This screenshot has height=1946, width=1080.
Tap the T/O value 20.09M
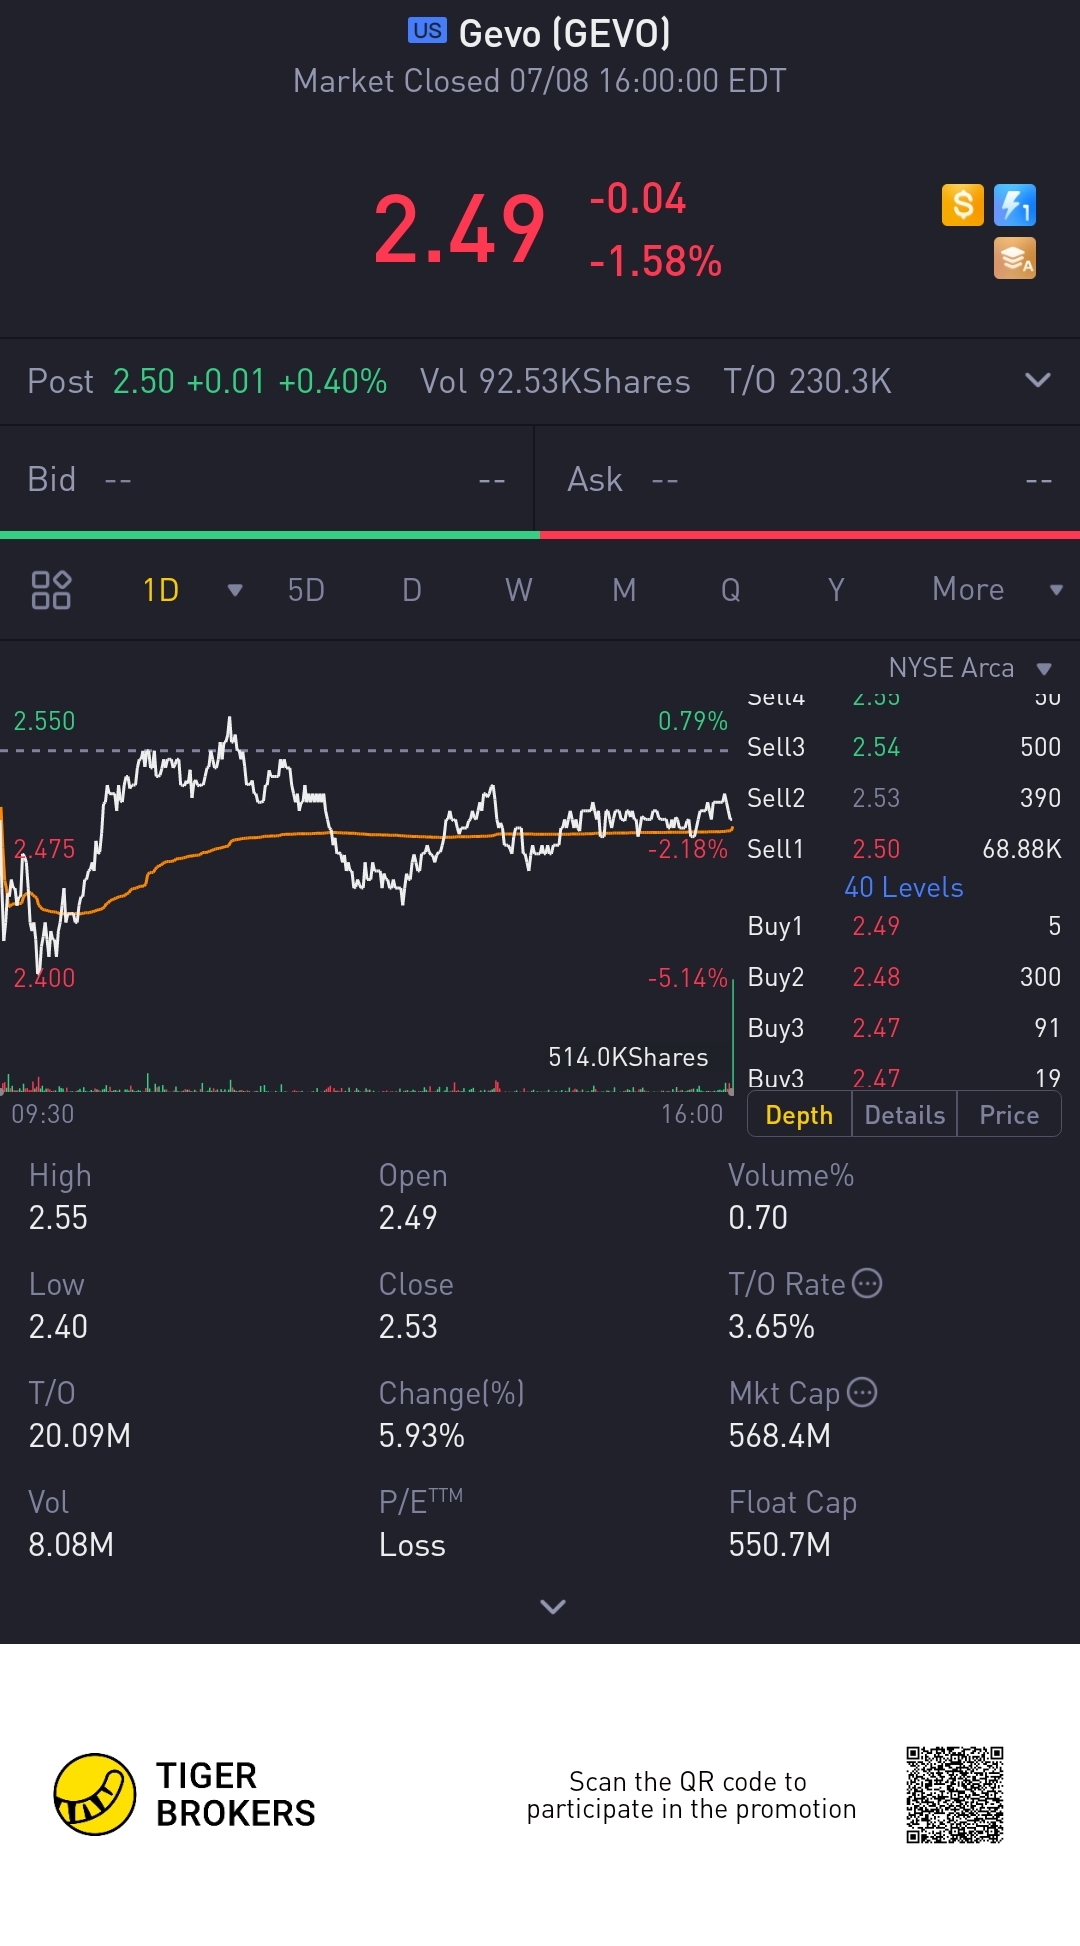click(x=80, y=1435)
